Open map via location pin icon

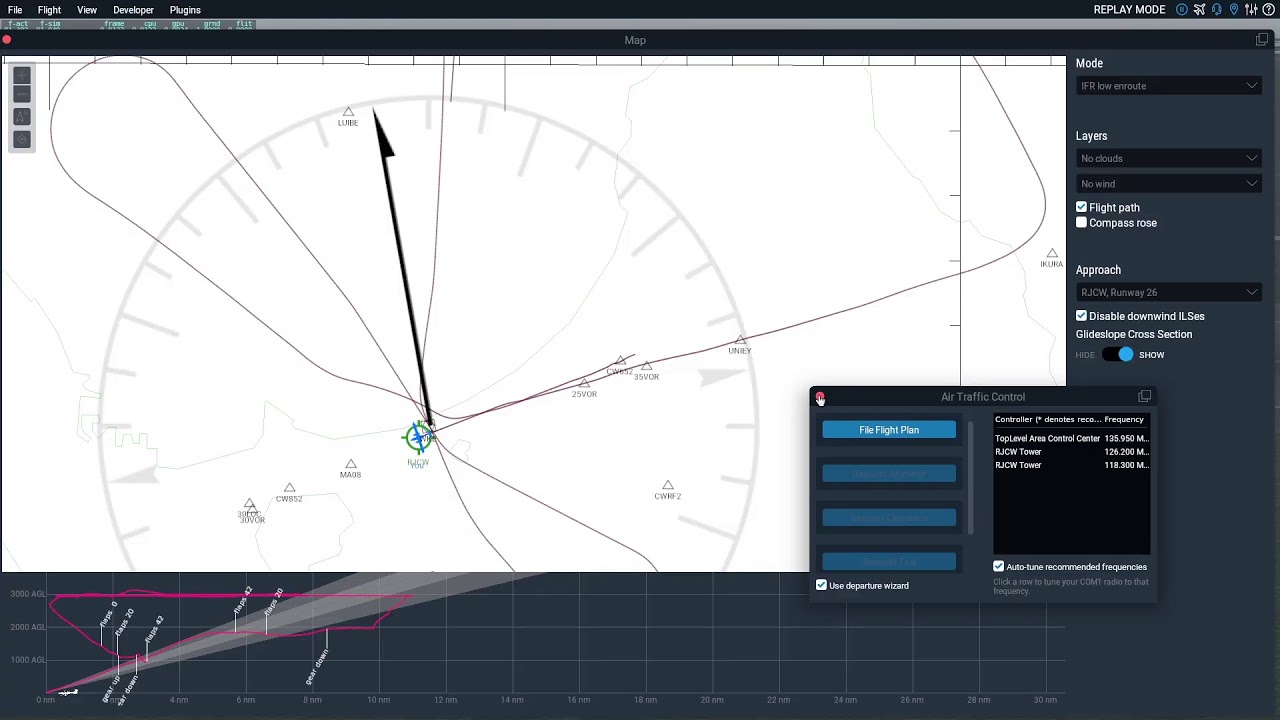click(x=1234, y=9)
